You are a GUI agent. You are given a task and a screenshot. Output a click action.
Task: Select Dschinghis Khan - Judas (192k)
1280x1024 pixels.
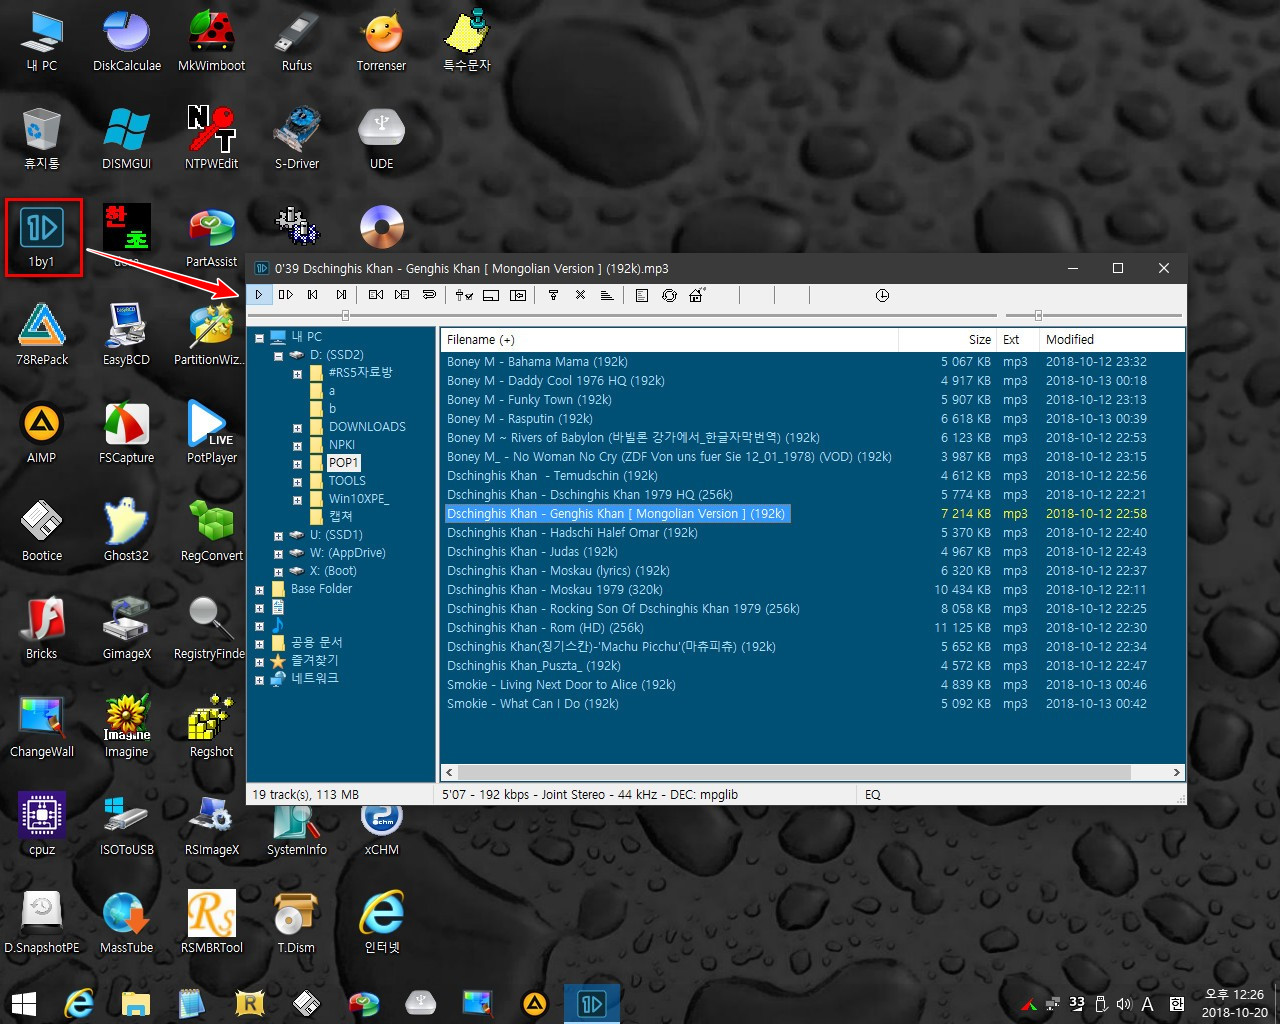(532, 552)
